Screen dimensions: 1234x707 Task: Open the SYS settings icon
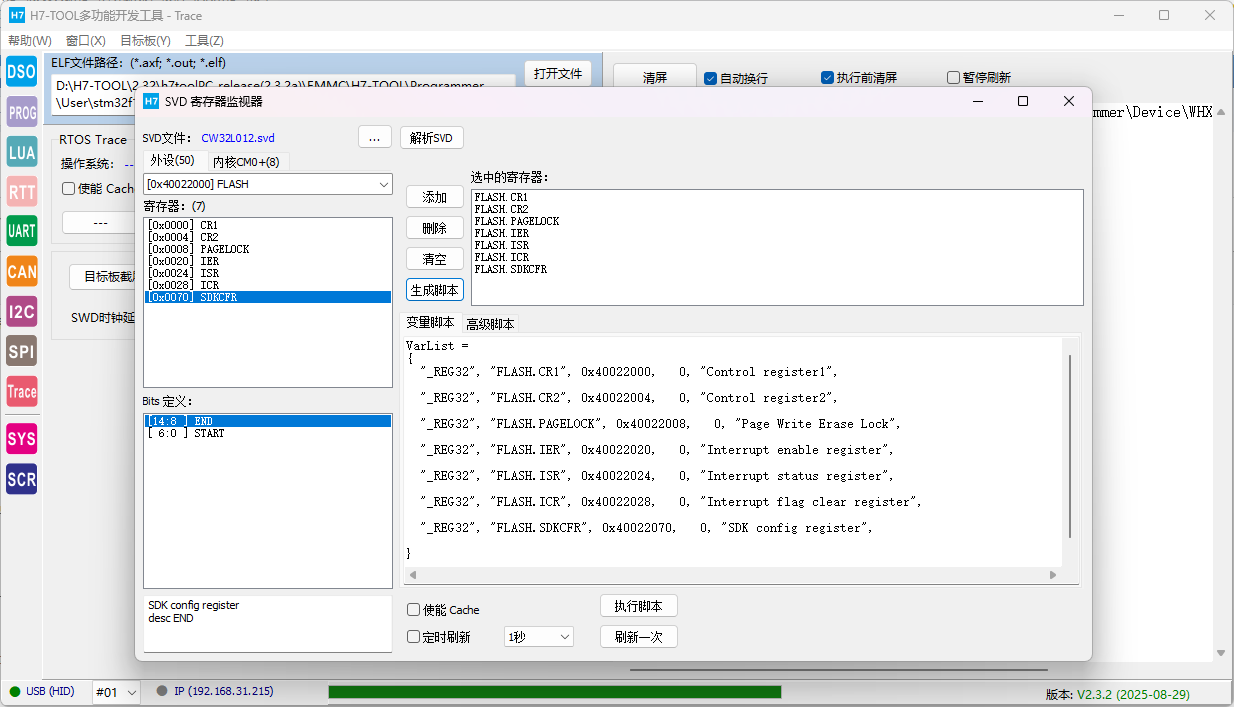point(22,439)
